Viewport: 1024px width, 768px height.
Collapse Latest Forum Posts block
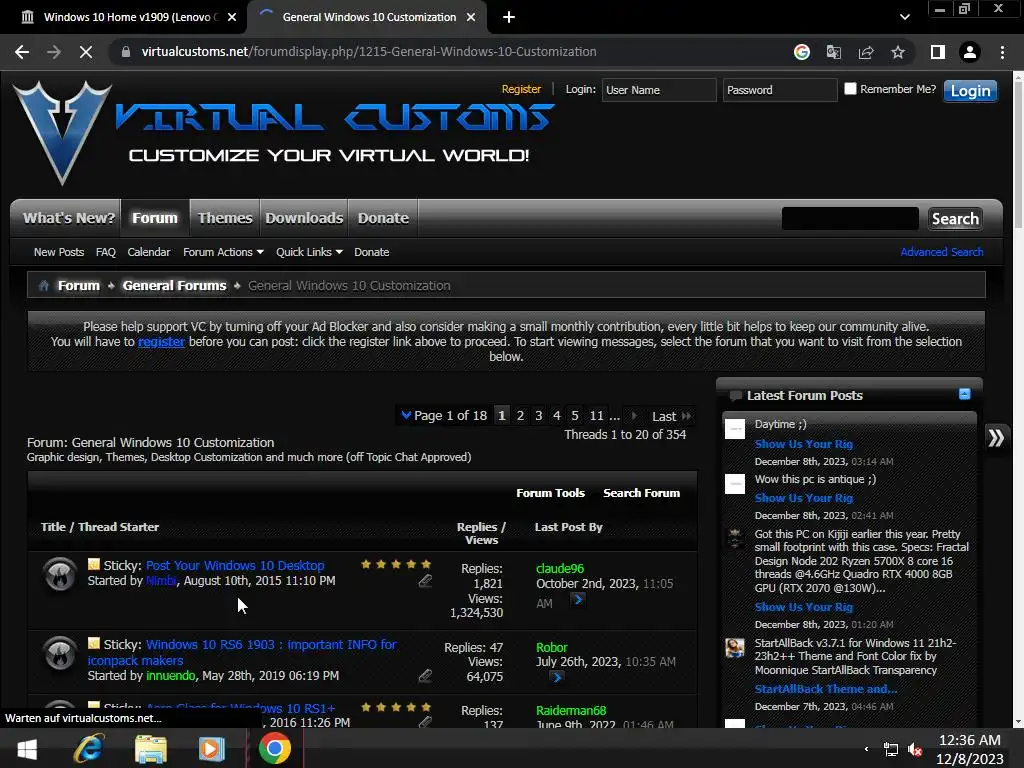point(965,394)
